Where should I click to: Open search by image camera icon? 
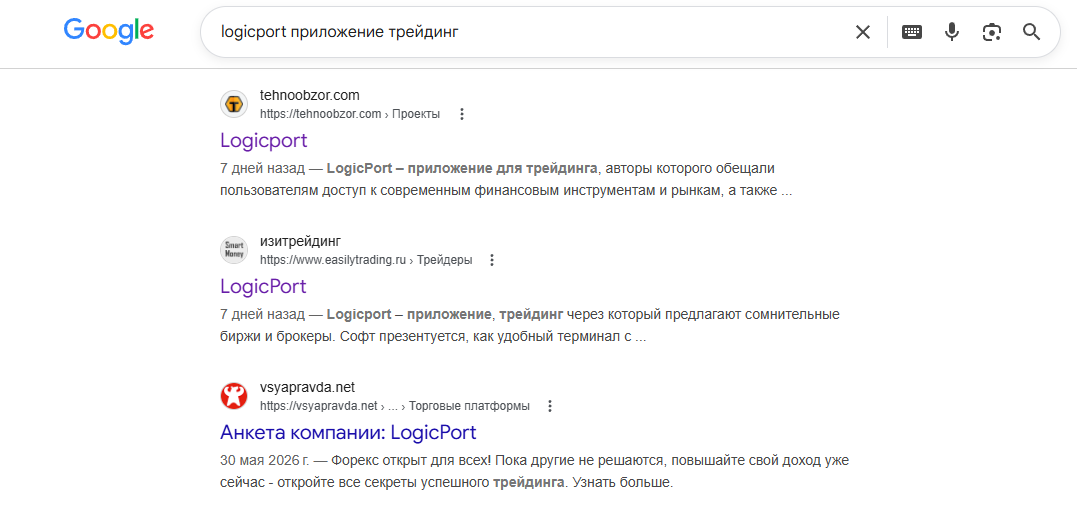[991, 32]
